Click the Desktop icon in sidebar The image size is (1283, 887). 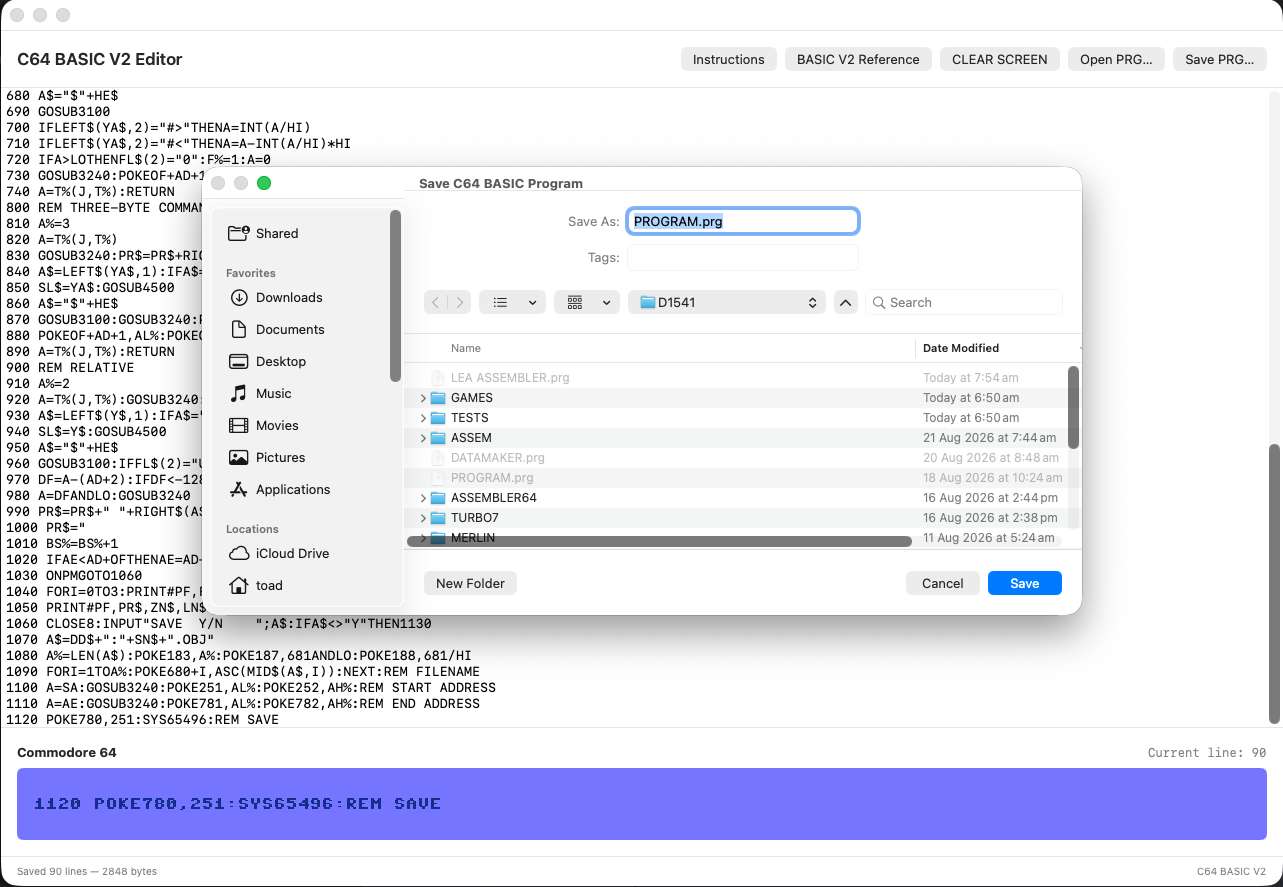238,361
